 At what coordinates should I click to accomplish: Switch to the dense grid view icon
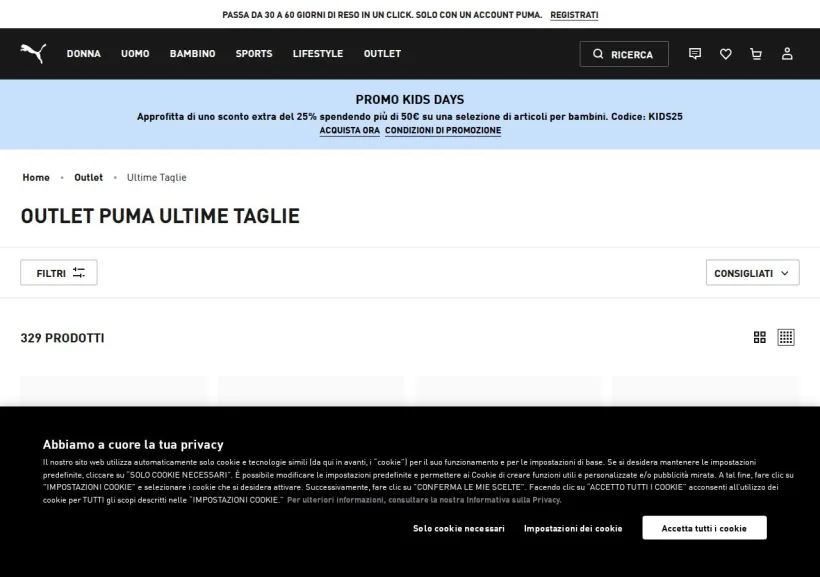(785, 337)
